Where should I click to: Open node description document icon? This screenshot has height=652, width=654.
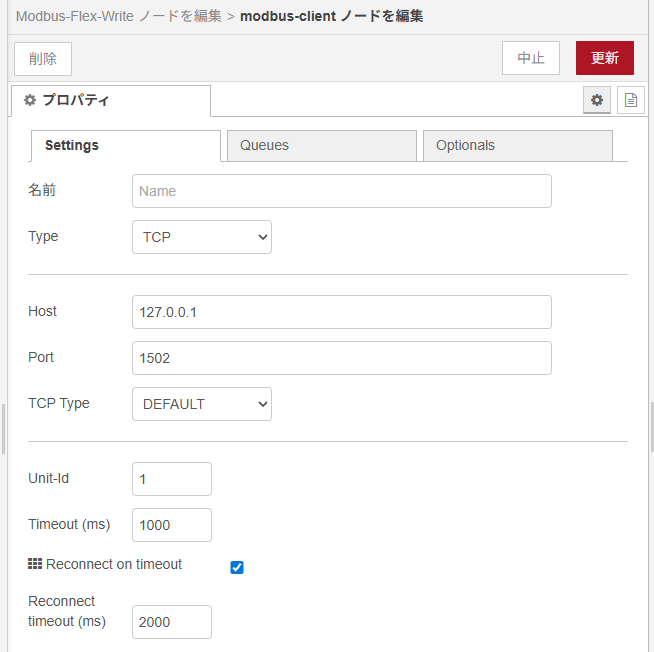(630, 100)
